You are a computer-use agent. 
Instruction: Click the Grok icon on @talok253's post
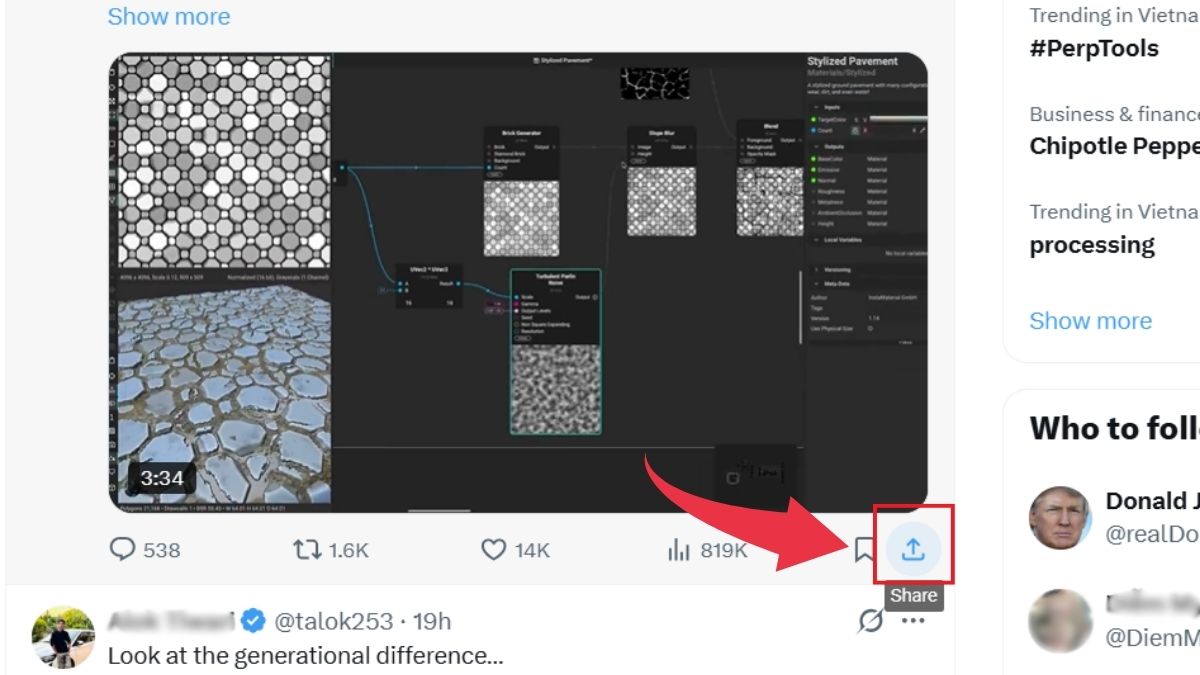[870, 622]
